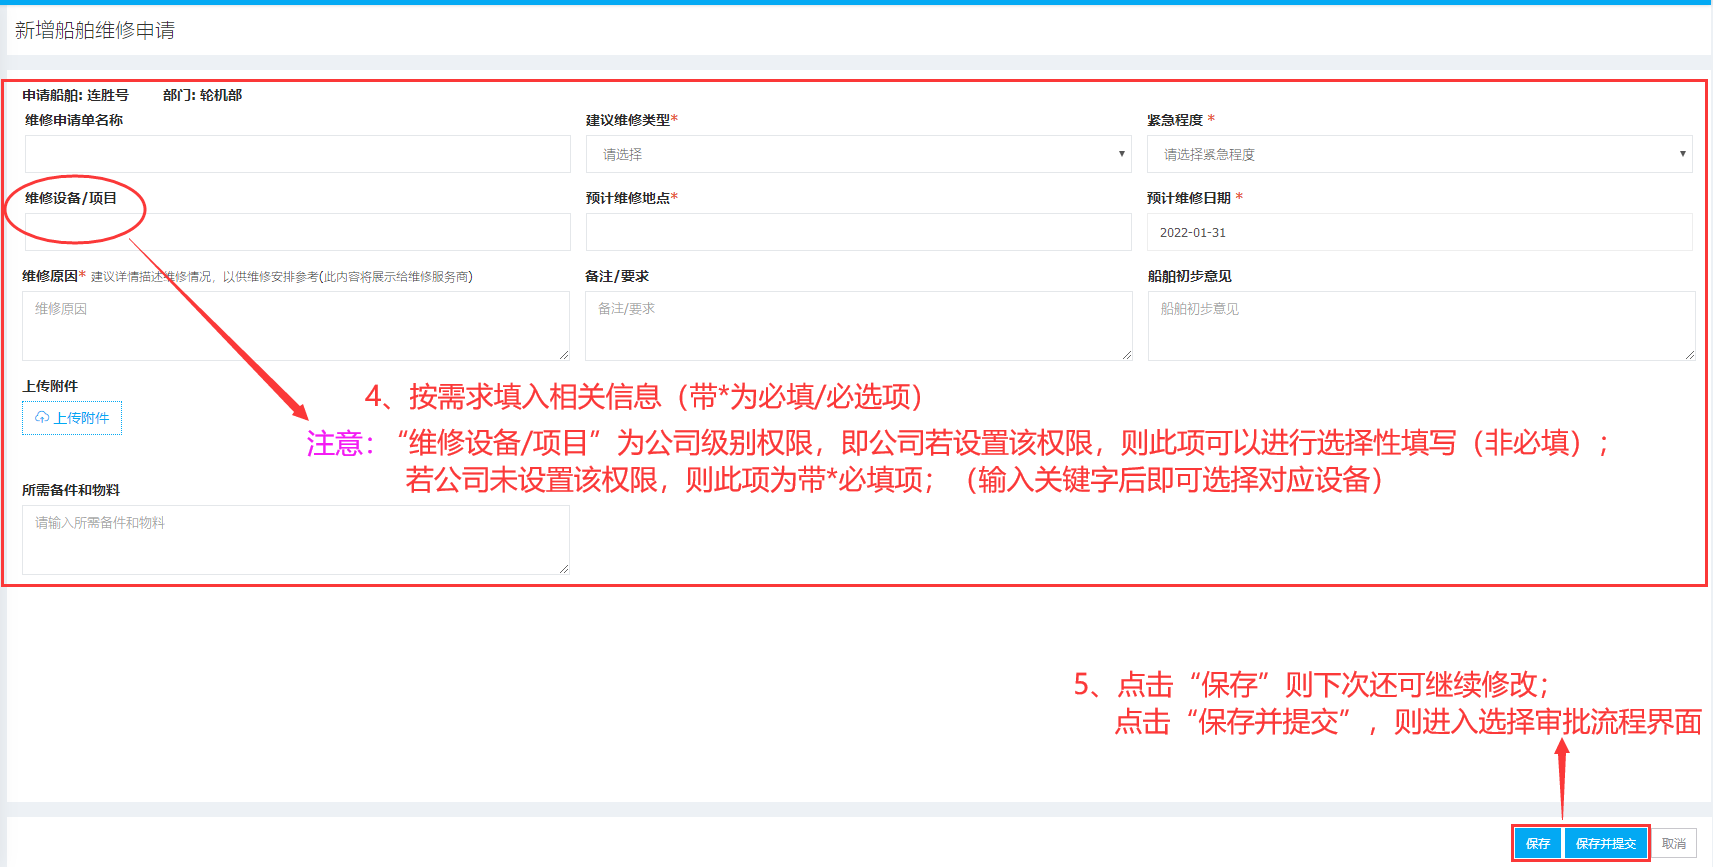The image size is (1713, 867).
Task: Click the 上传附件 section label
Action: [50, 386]
